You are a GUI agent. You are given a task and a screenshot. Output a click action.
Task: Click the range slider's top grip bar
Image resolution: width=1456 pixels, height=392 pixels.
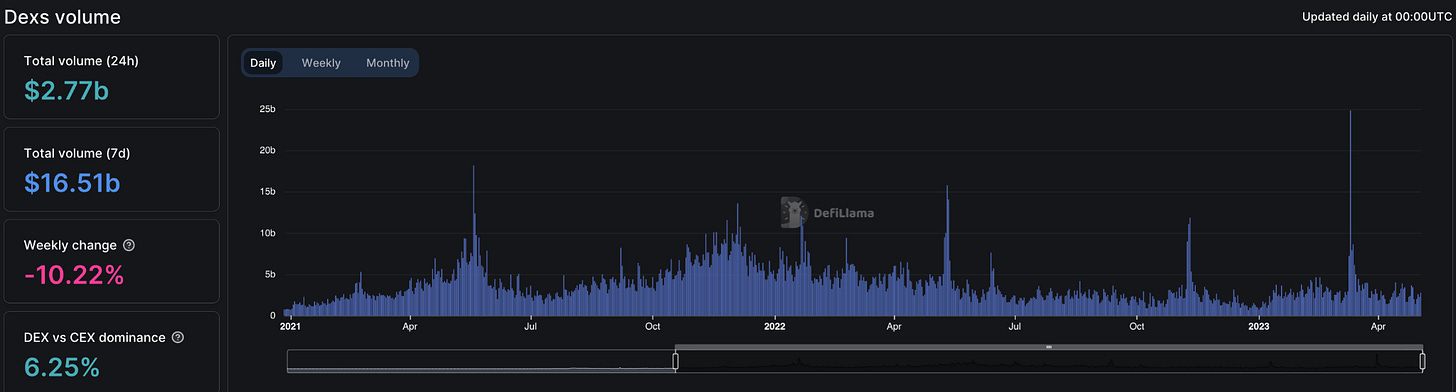point(1048,346)
